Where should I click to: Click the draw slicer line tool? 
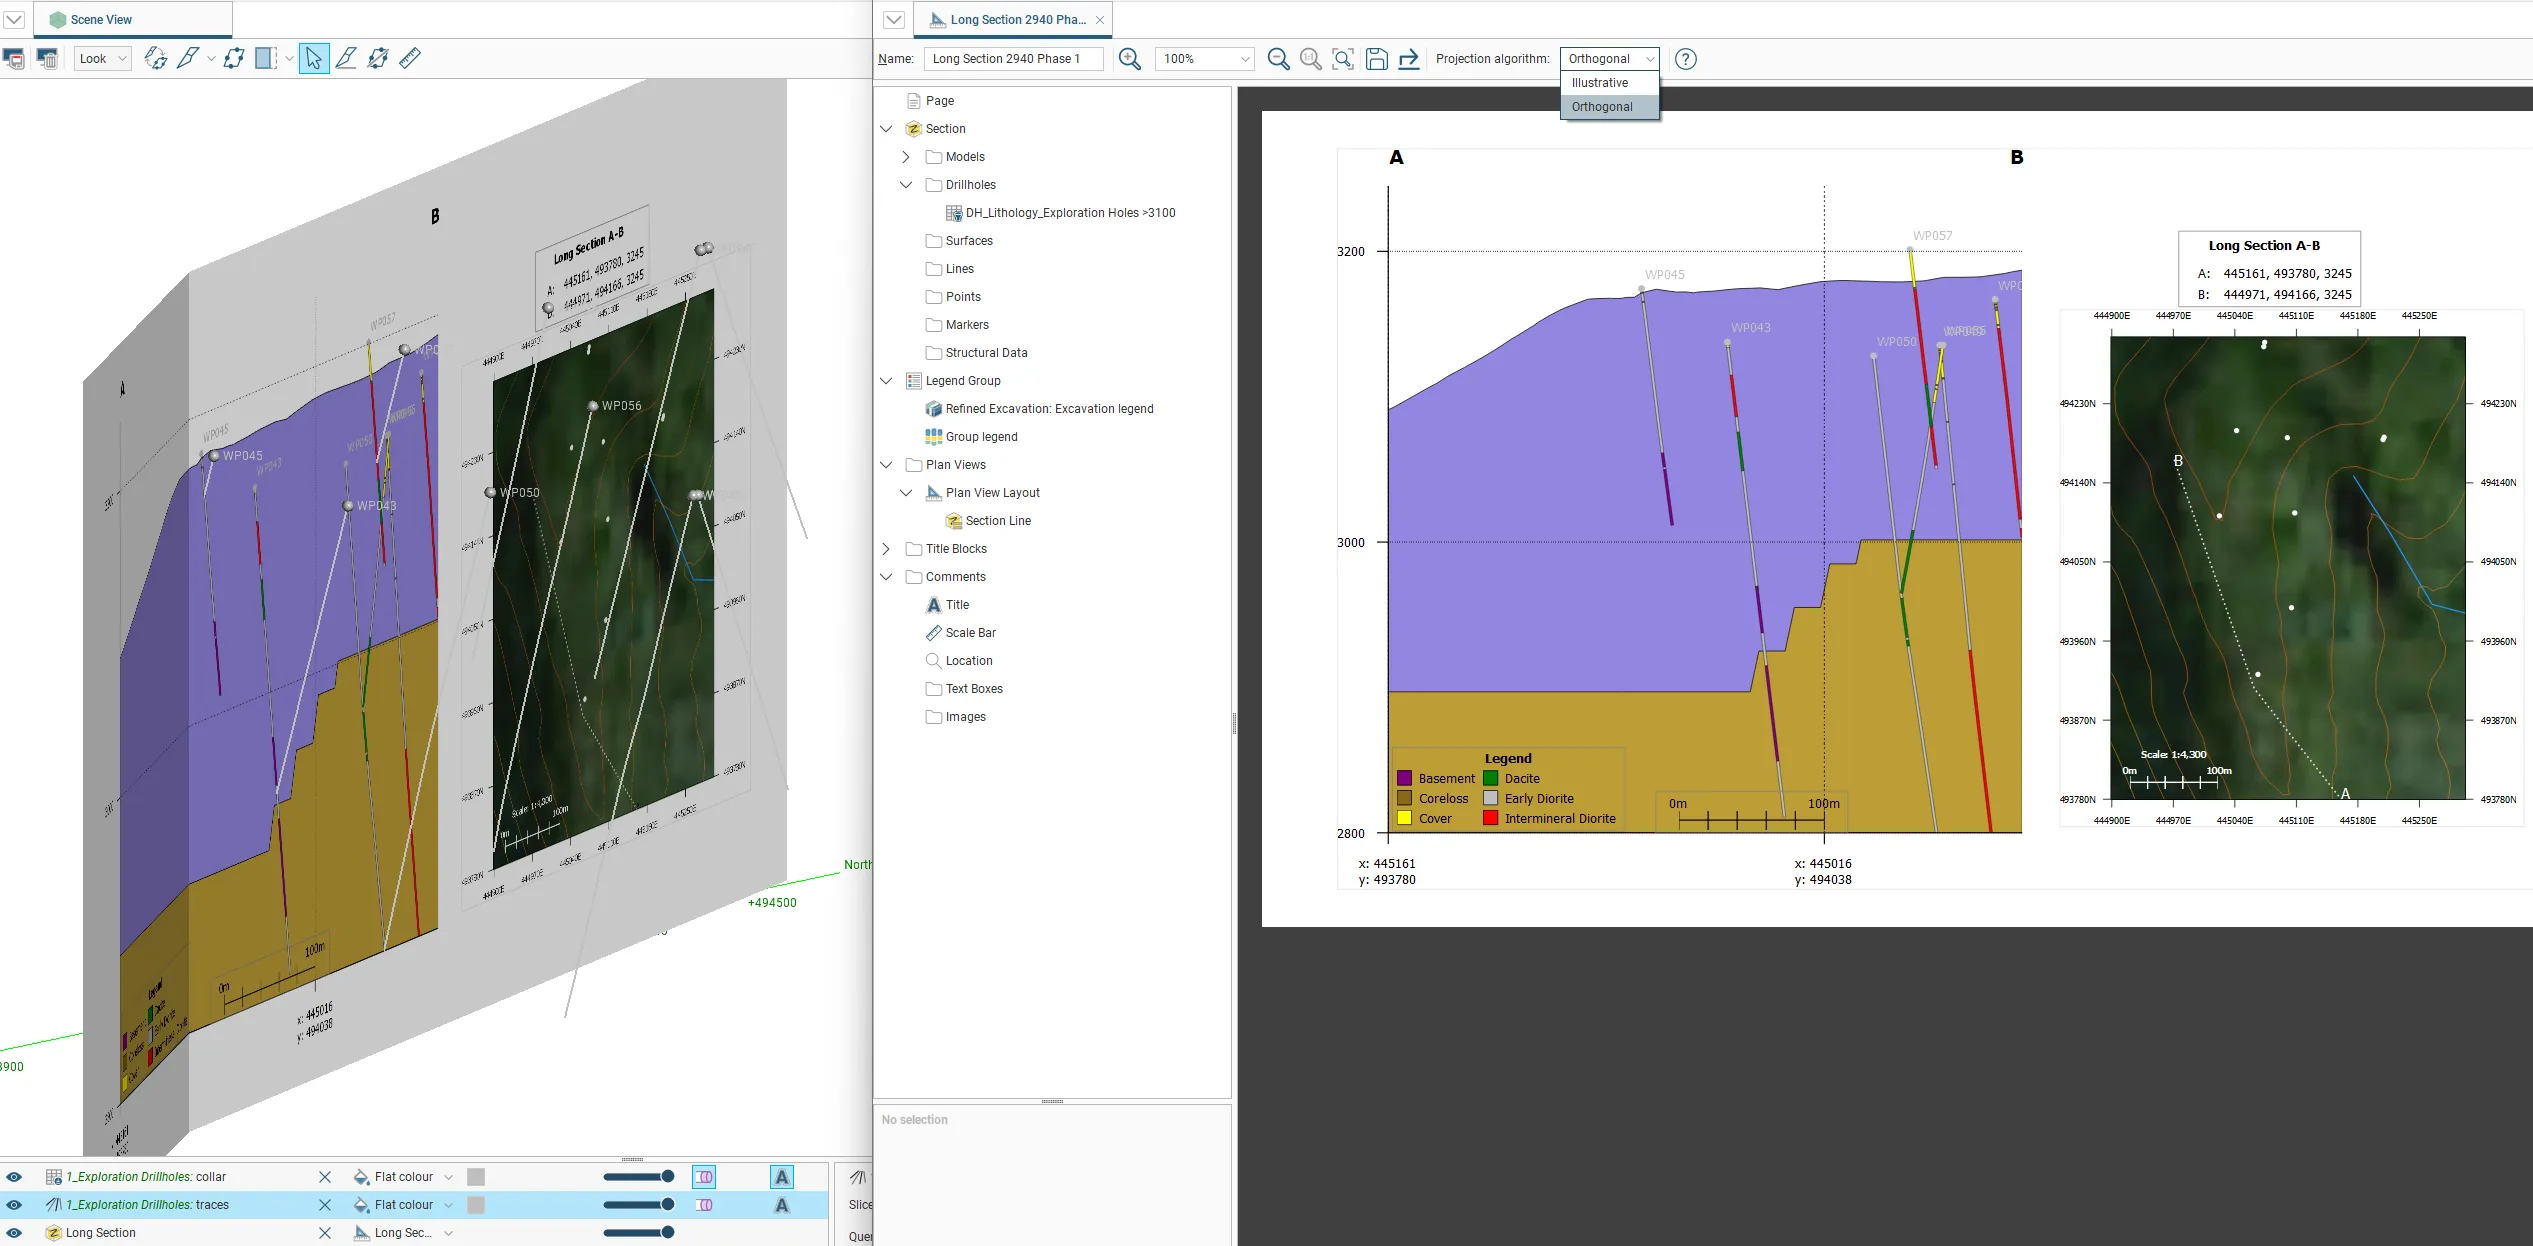coord(347,58)
